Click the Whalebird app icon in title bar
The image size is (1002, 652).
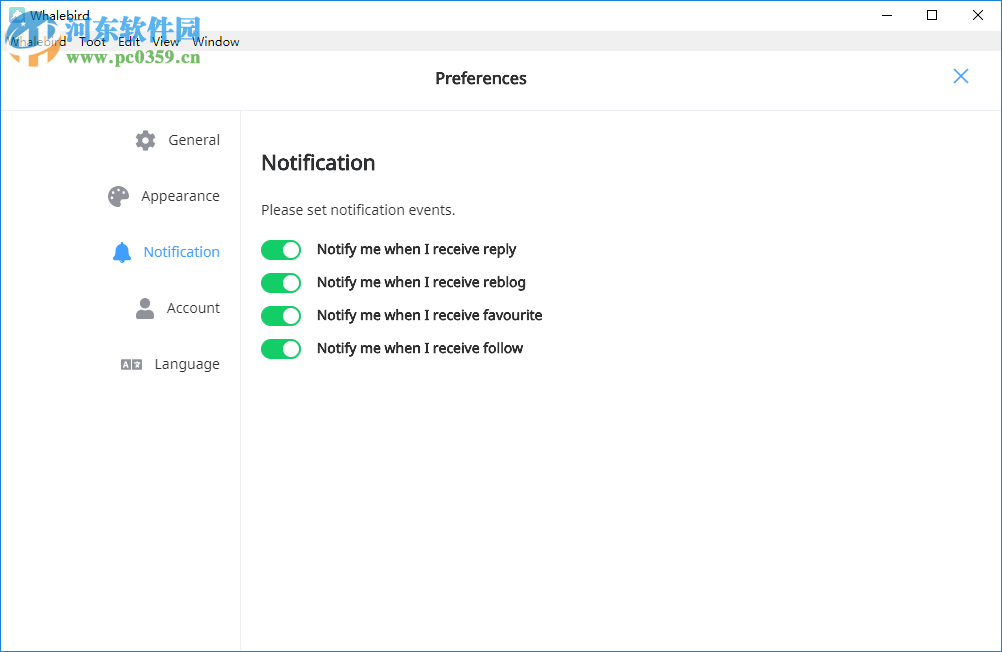[x=16, y=15]
